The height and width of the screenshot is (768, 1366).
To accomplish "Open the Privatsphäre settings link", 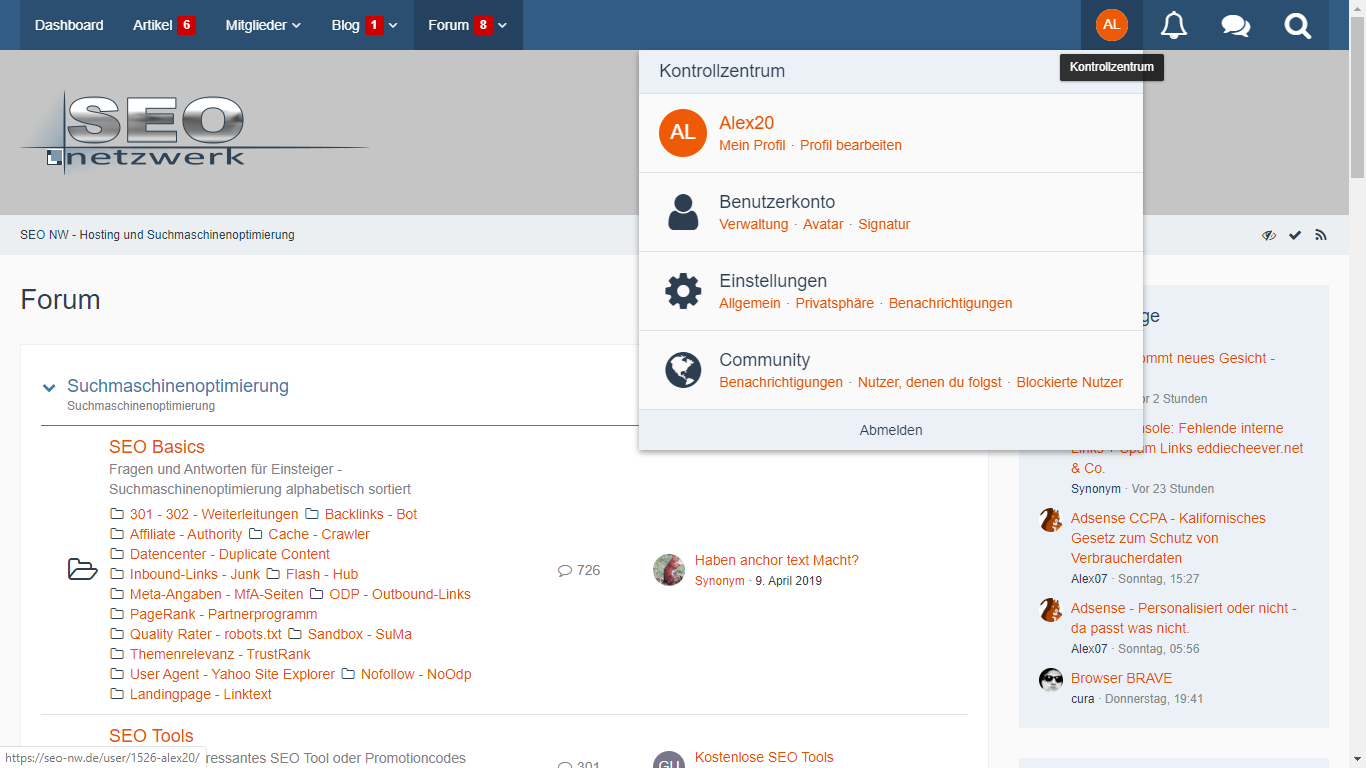I will tap(834, 303).
